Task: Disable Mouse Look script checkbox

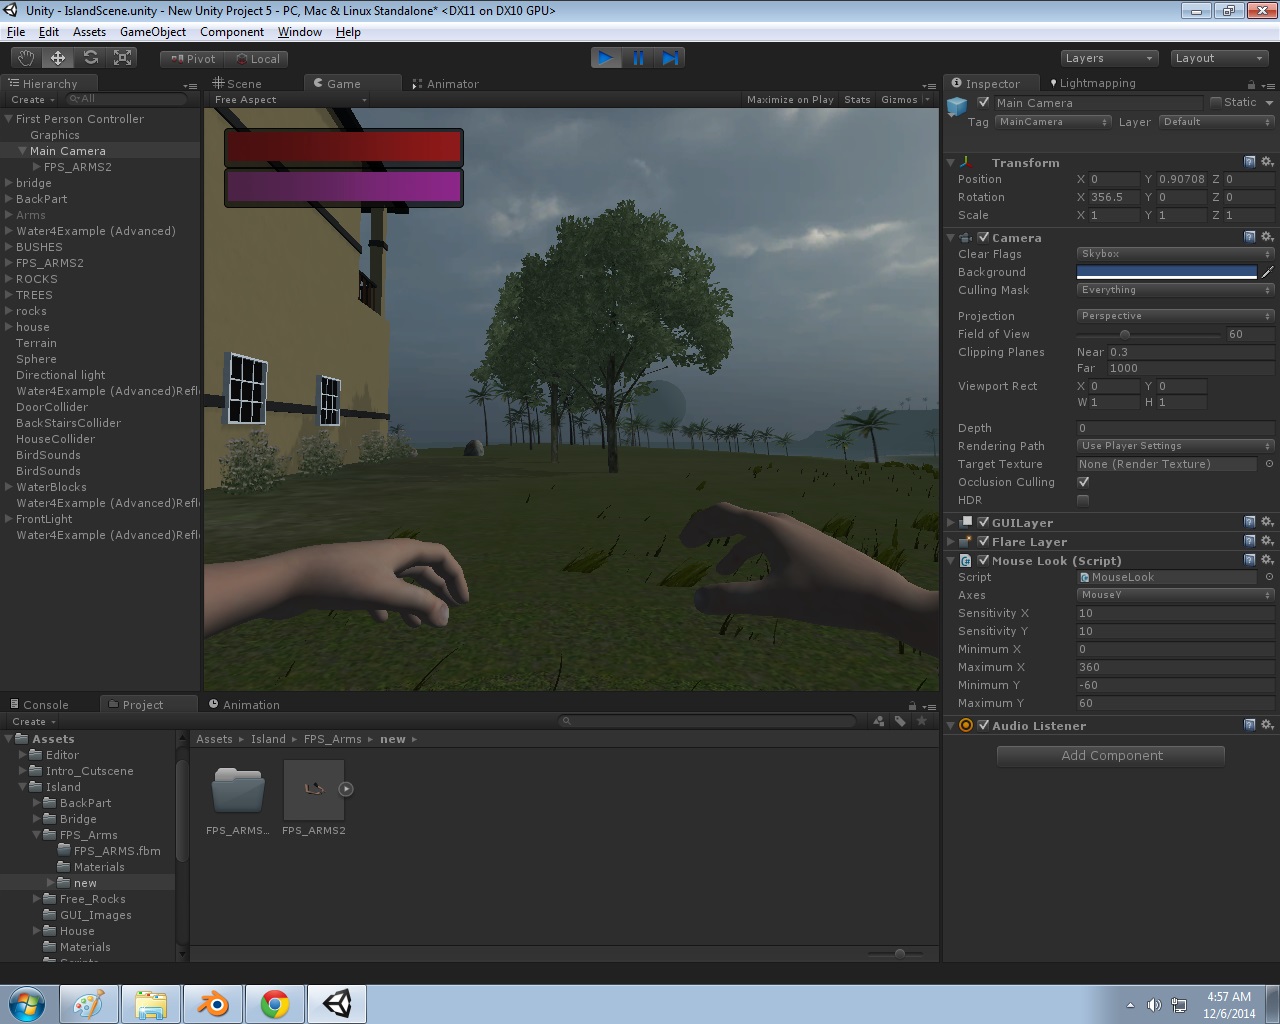Action: 984,560
